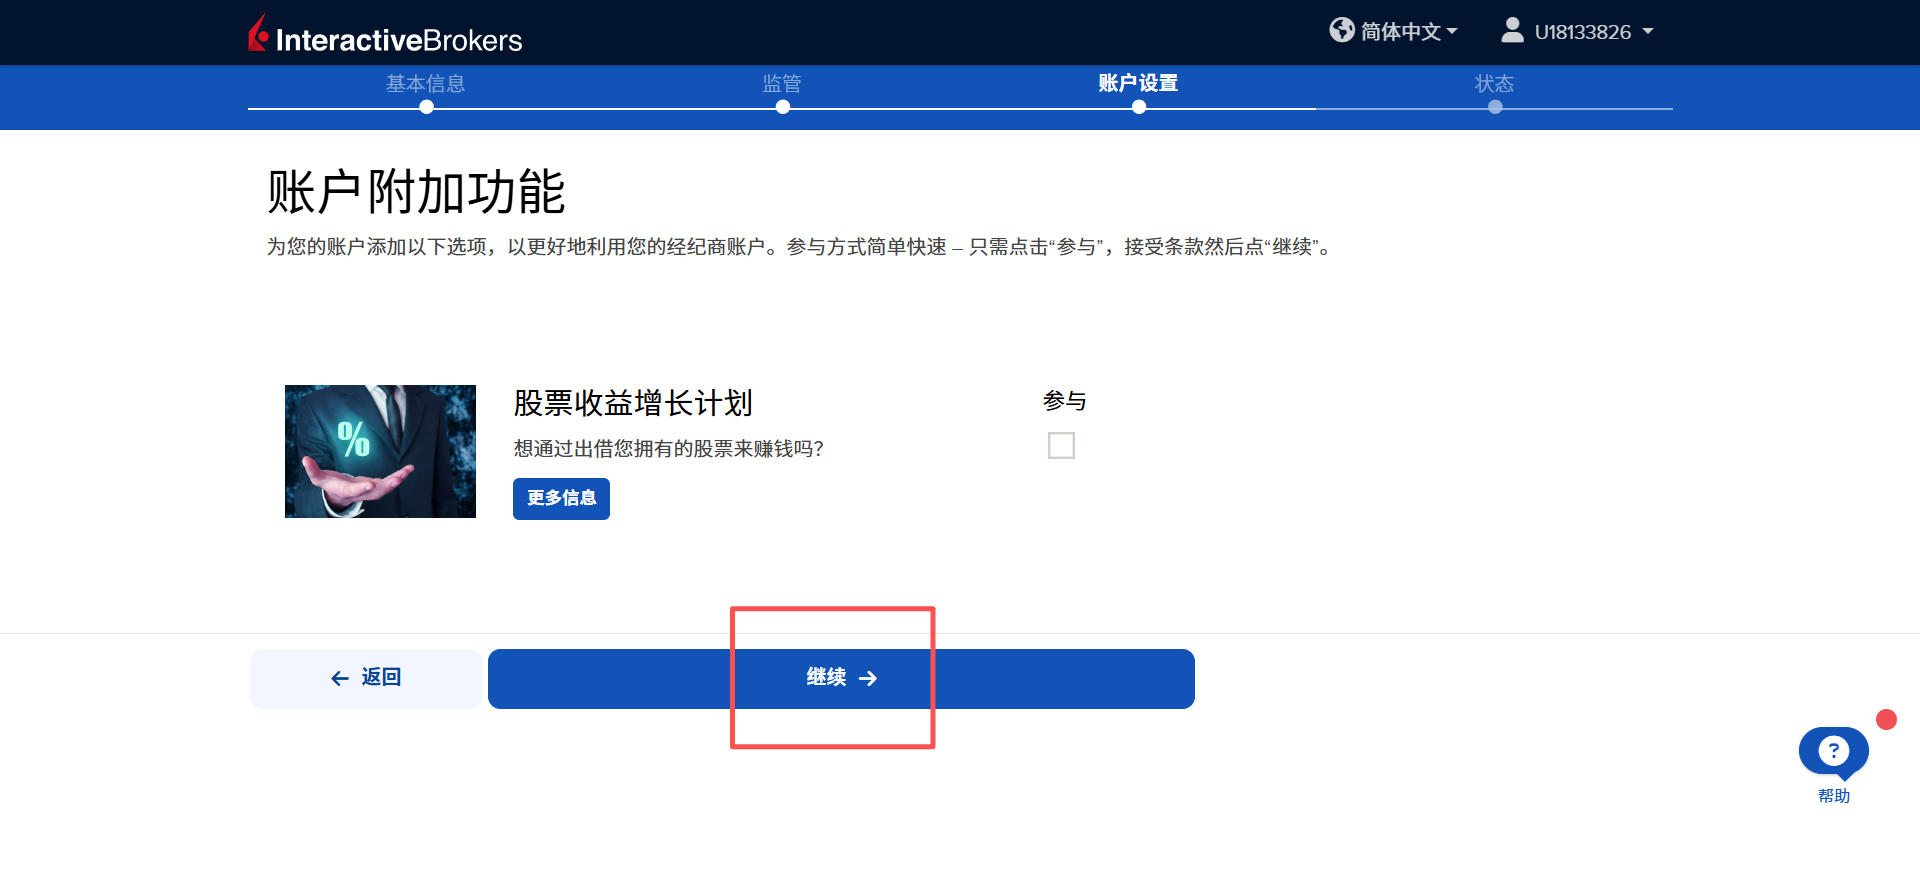Click the progress dot under 状态
Image resolution: width=1920 pixels, height=879 pixels.
(x=1495, y=108)
